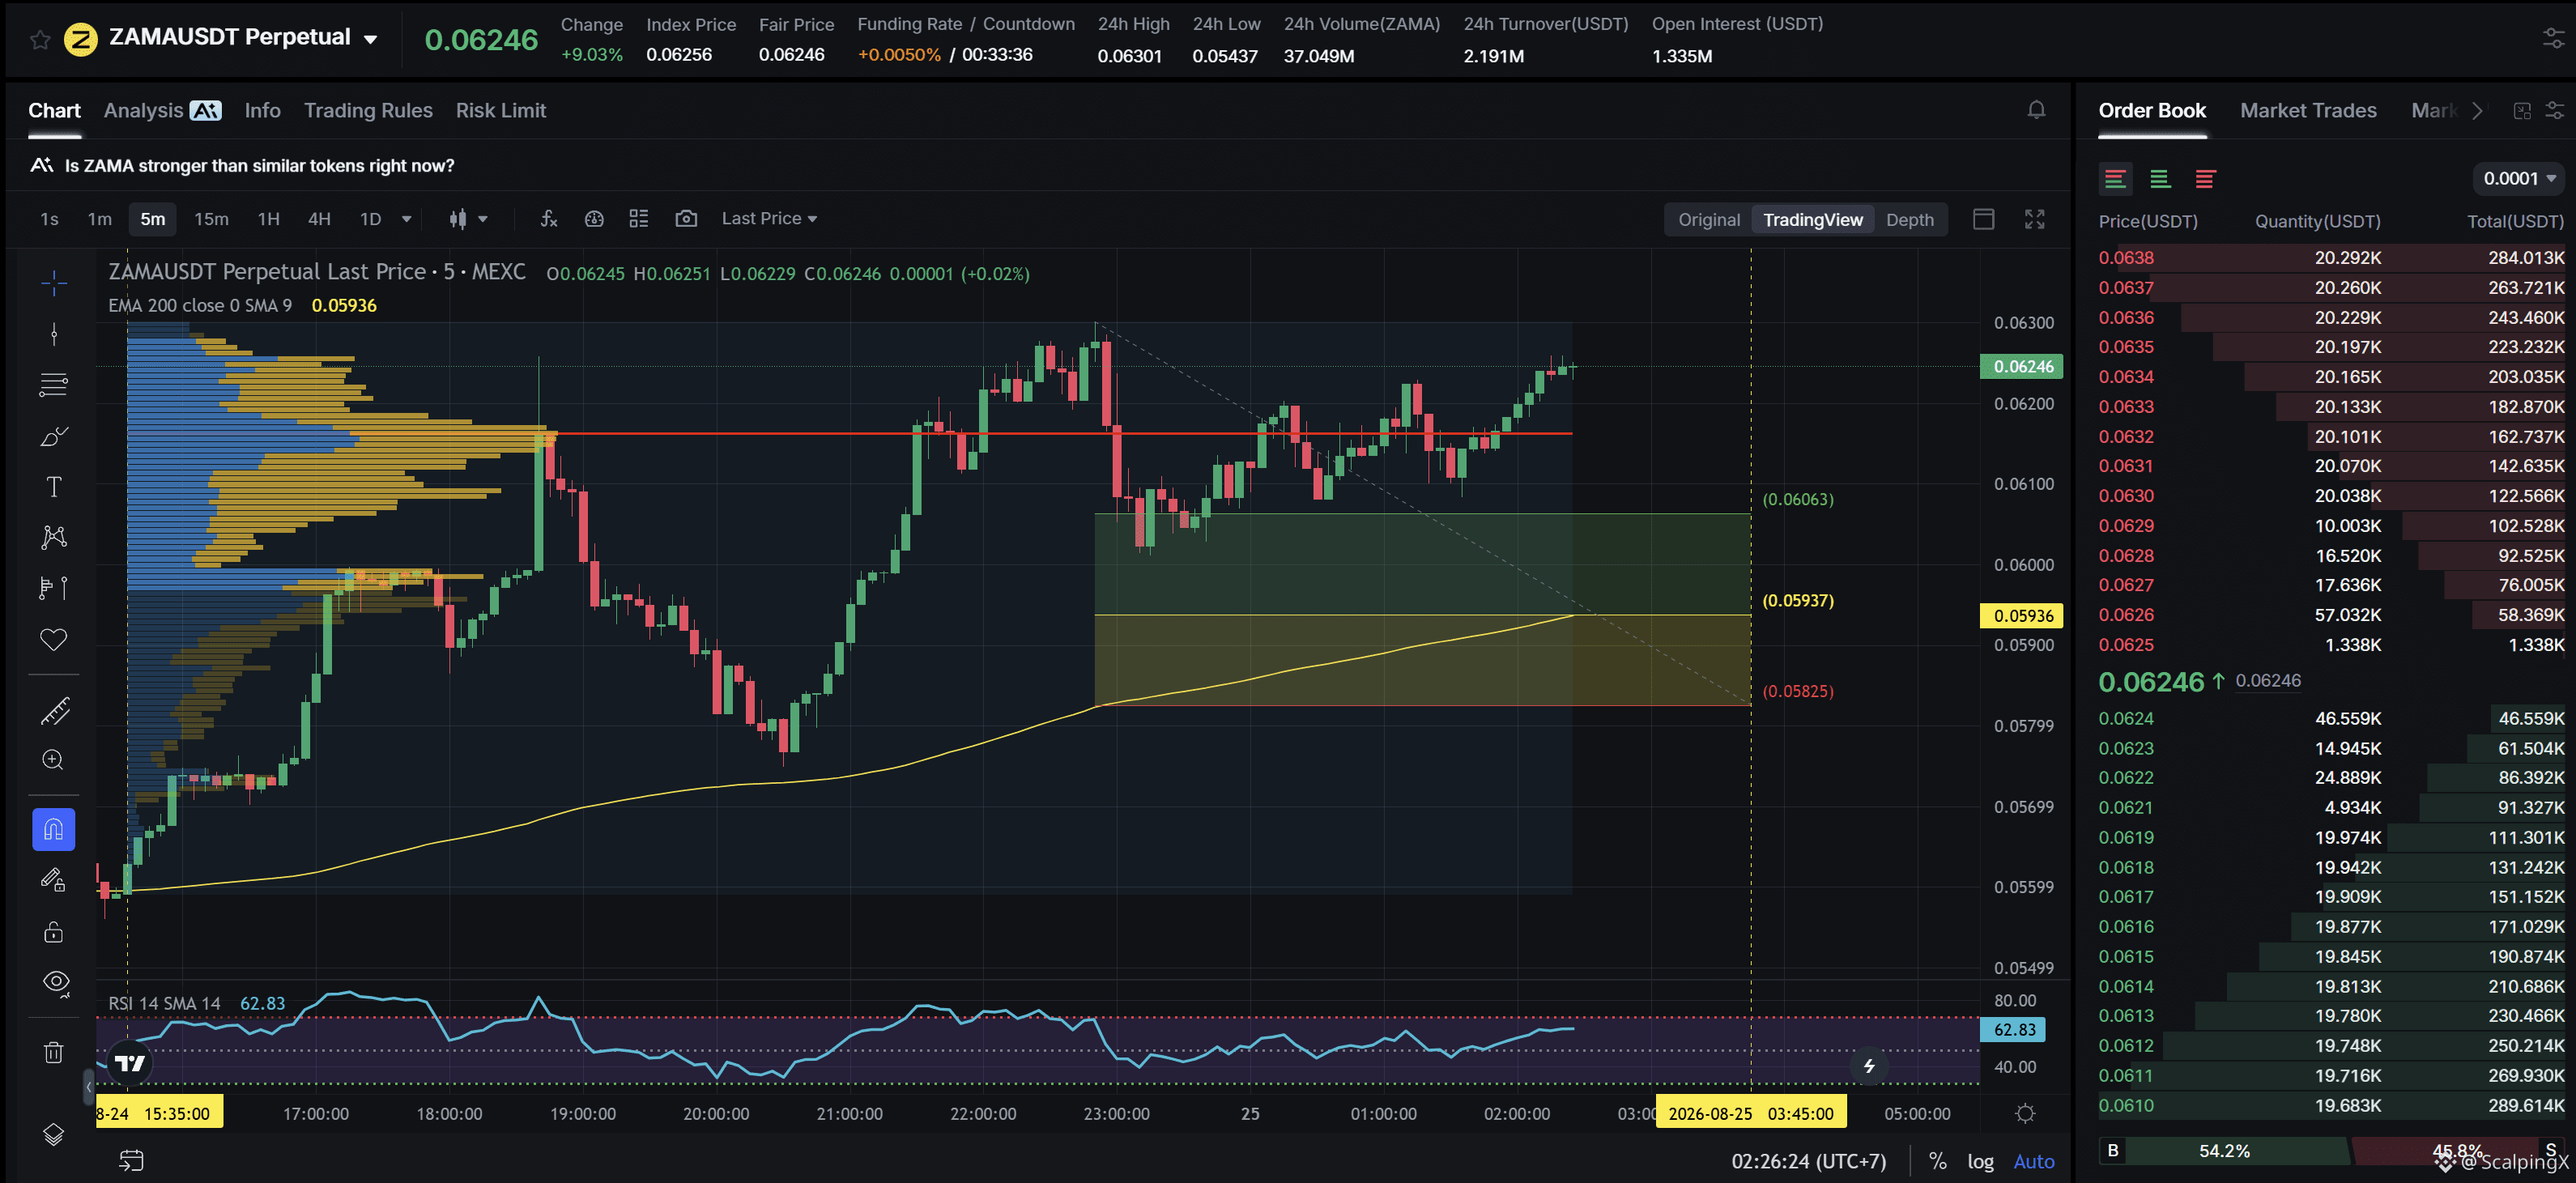Viewport: 2576px width, 1183px height.
Task: Select the 15m timeframe
Action: (x=211, y=219)
